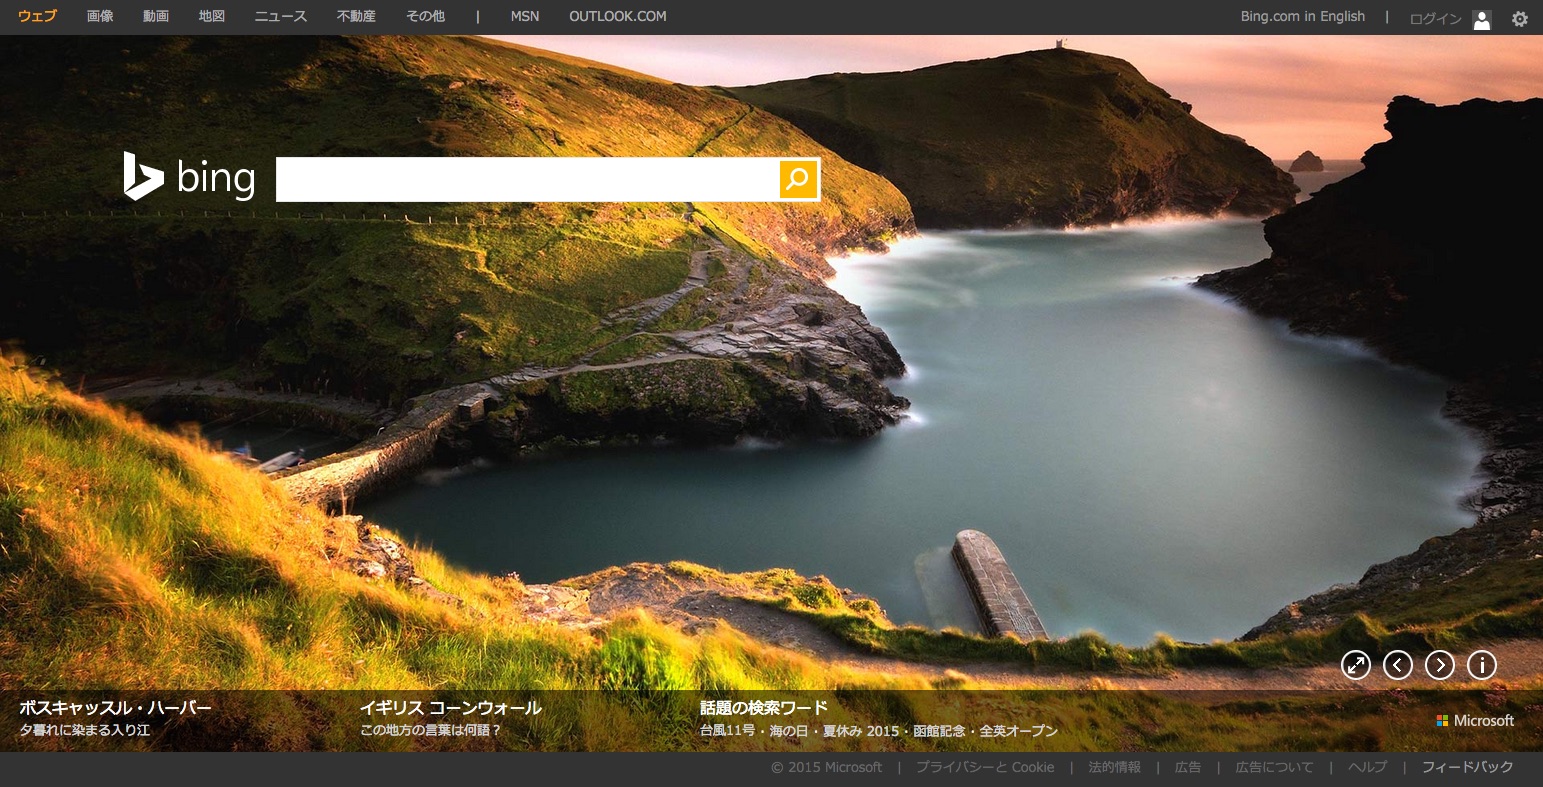Click the ログイン sign-in link

1435,19
